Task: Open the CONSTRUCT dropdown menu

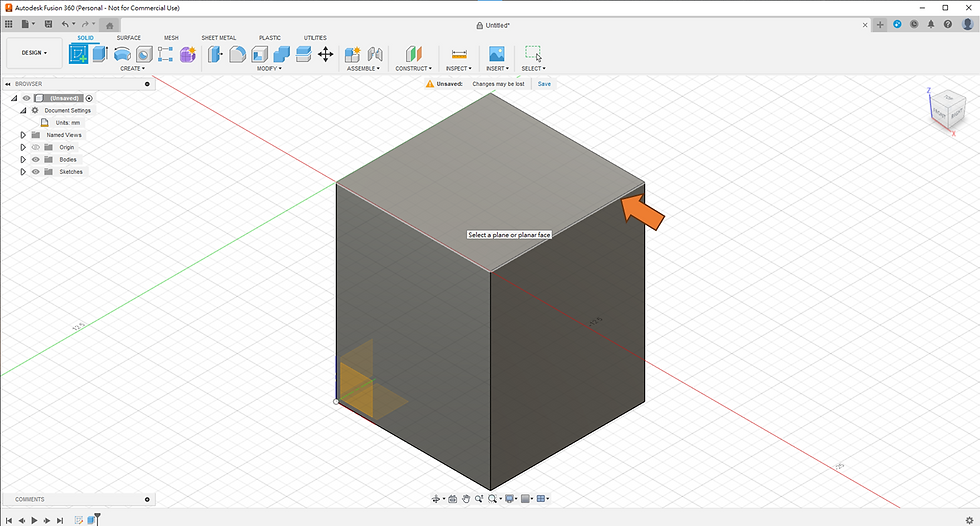Action: point(413,69)
